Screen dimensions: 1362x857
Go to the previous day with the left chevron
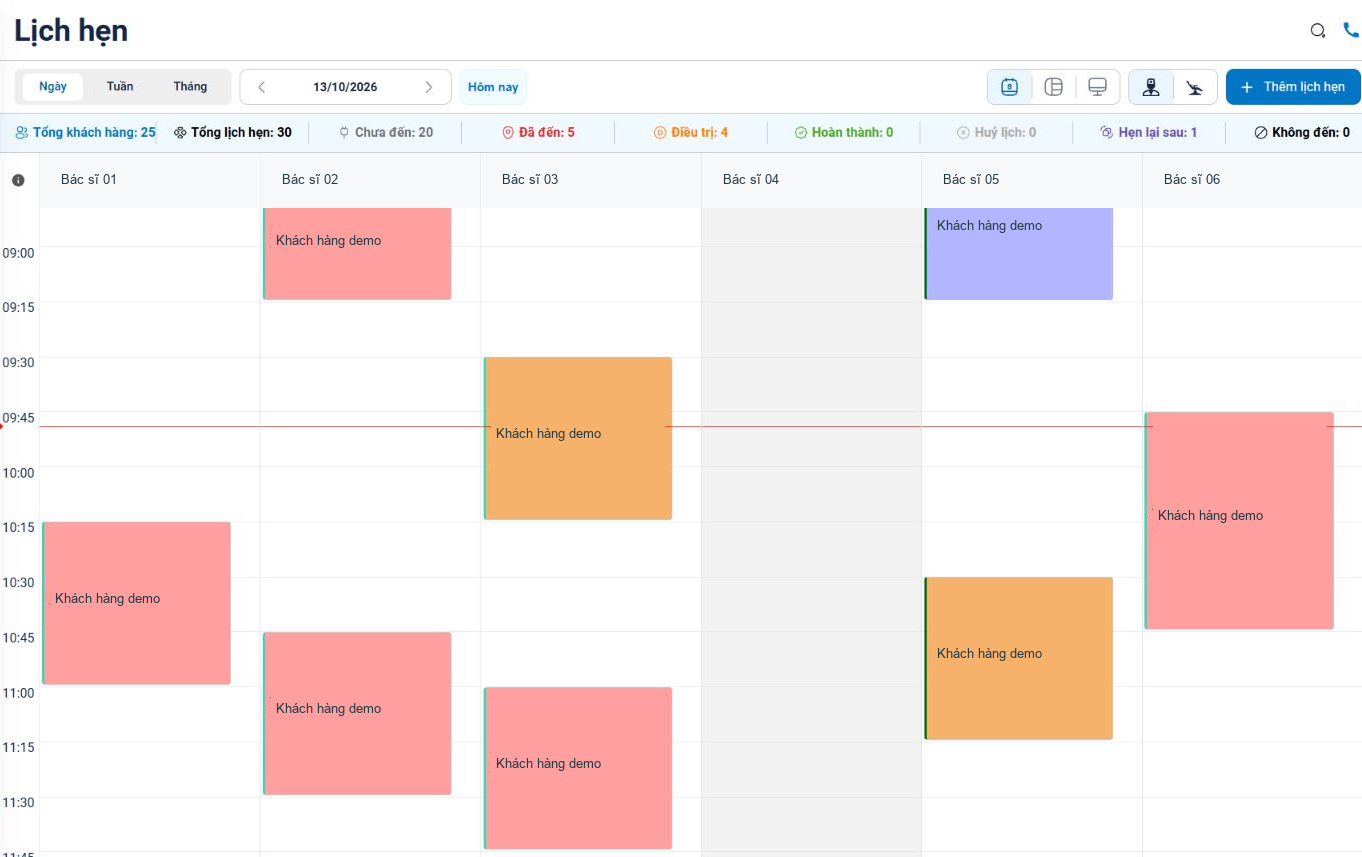click(x=262, y=87)
